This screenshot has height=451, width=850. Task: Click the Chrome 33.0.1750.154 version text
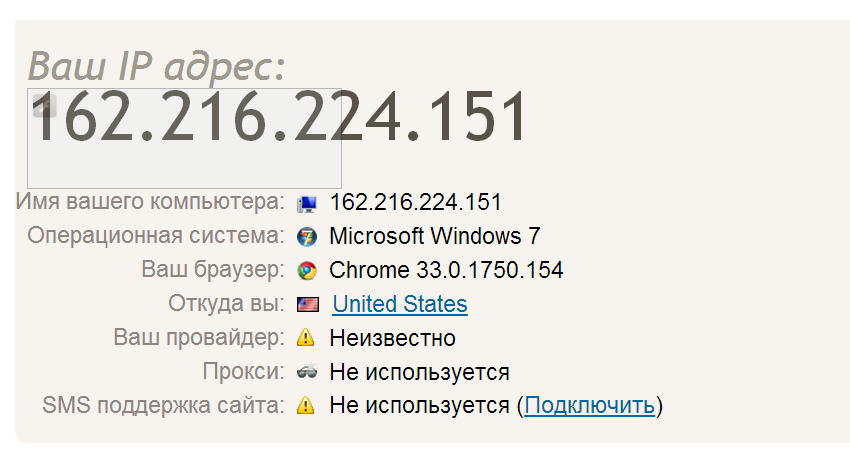click(446, 270)
